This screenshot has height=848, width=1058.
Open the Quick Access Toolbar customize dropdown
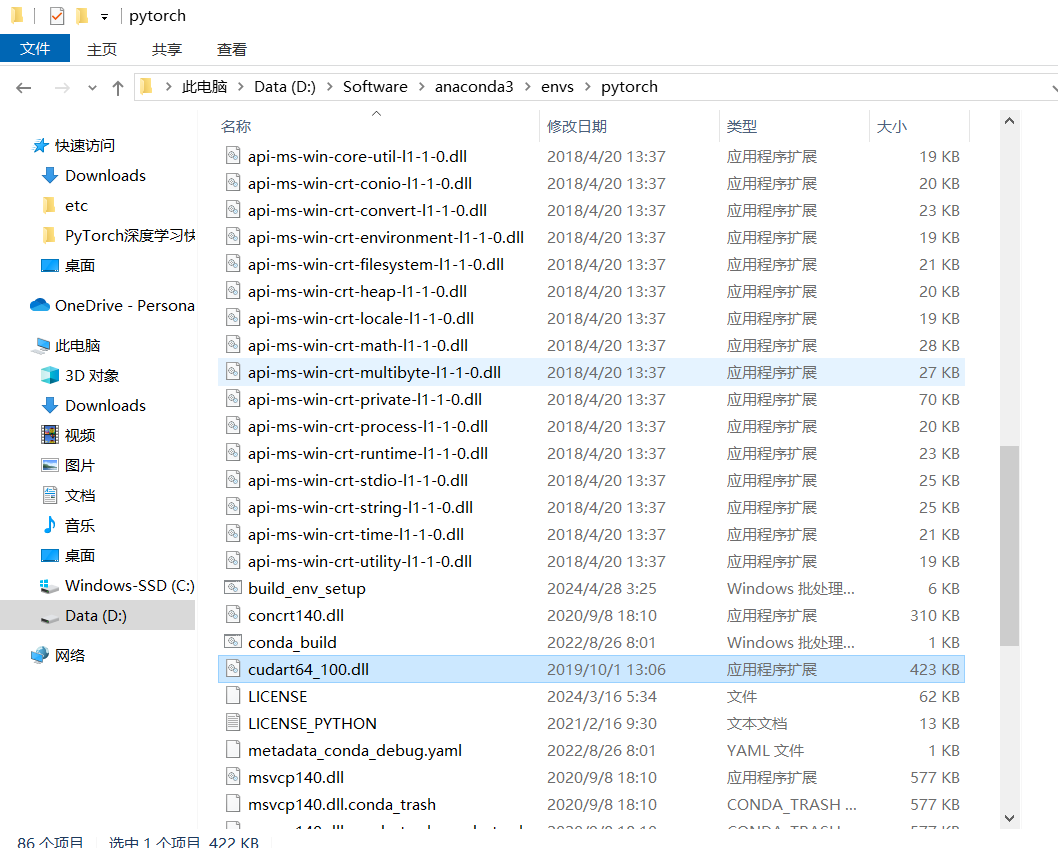[104, 16]
